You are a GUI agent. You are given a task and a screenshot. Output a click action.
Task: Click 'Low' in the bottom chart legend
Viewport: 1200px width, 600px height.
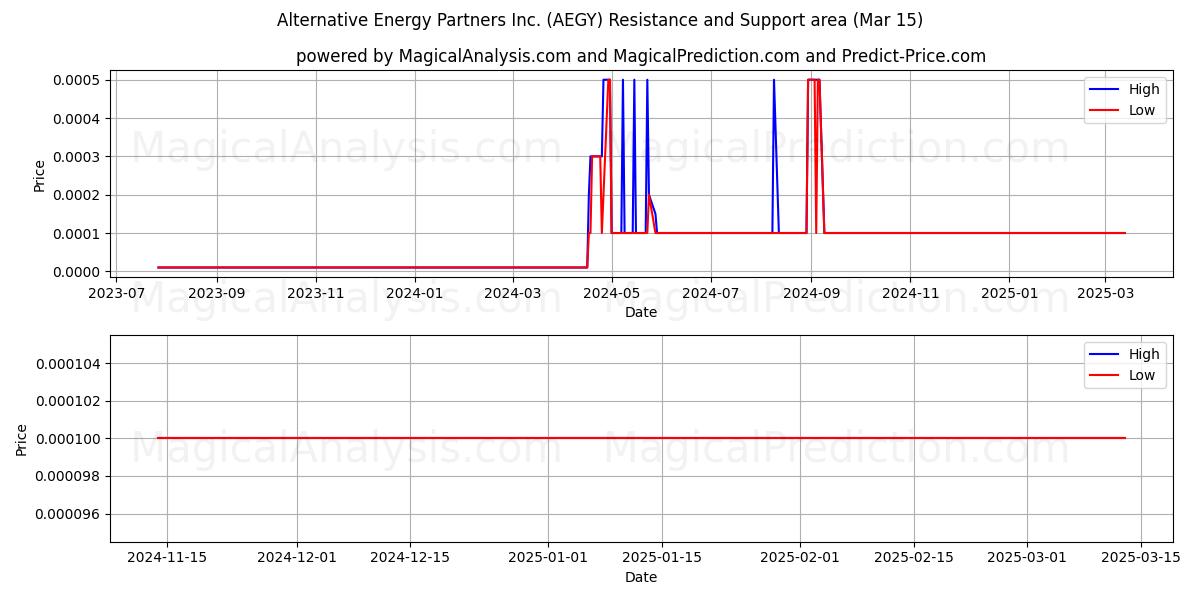click(1142, 375)
